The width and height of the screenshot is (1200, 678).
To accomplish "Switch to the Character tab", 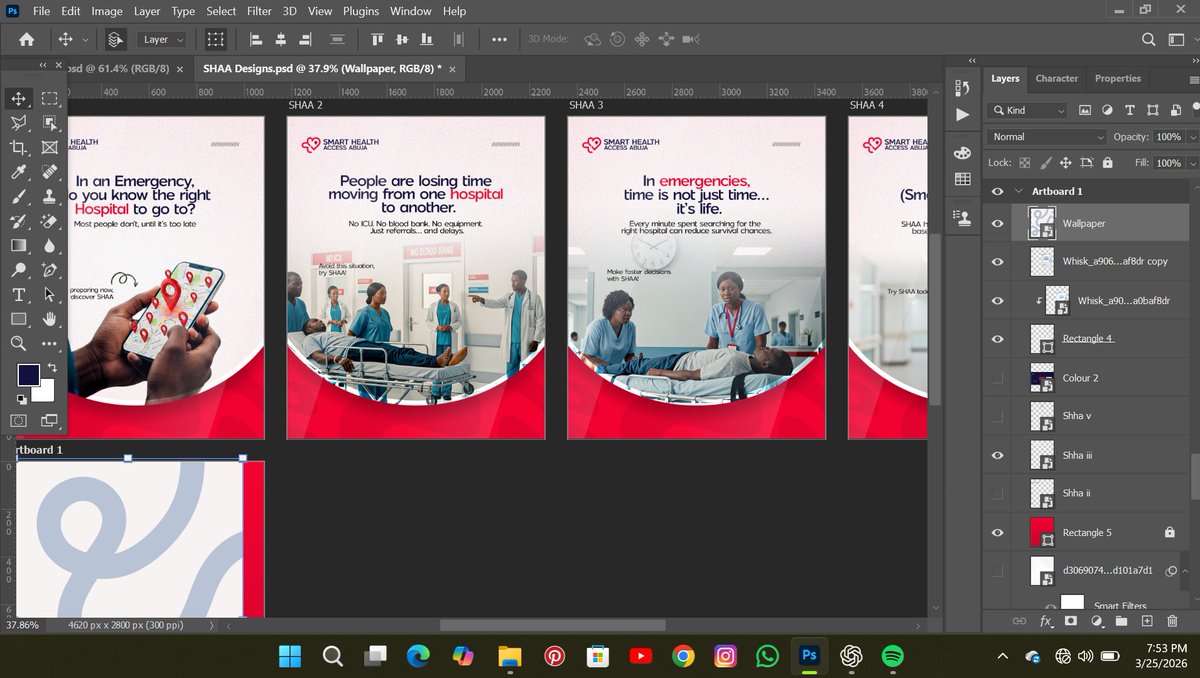I will click(1056, 78).
